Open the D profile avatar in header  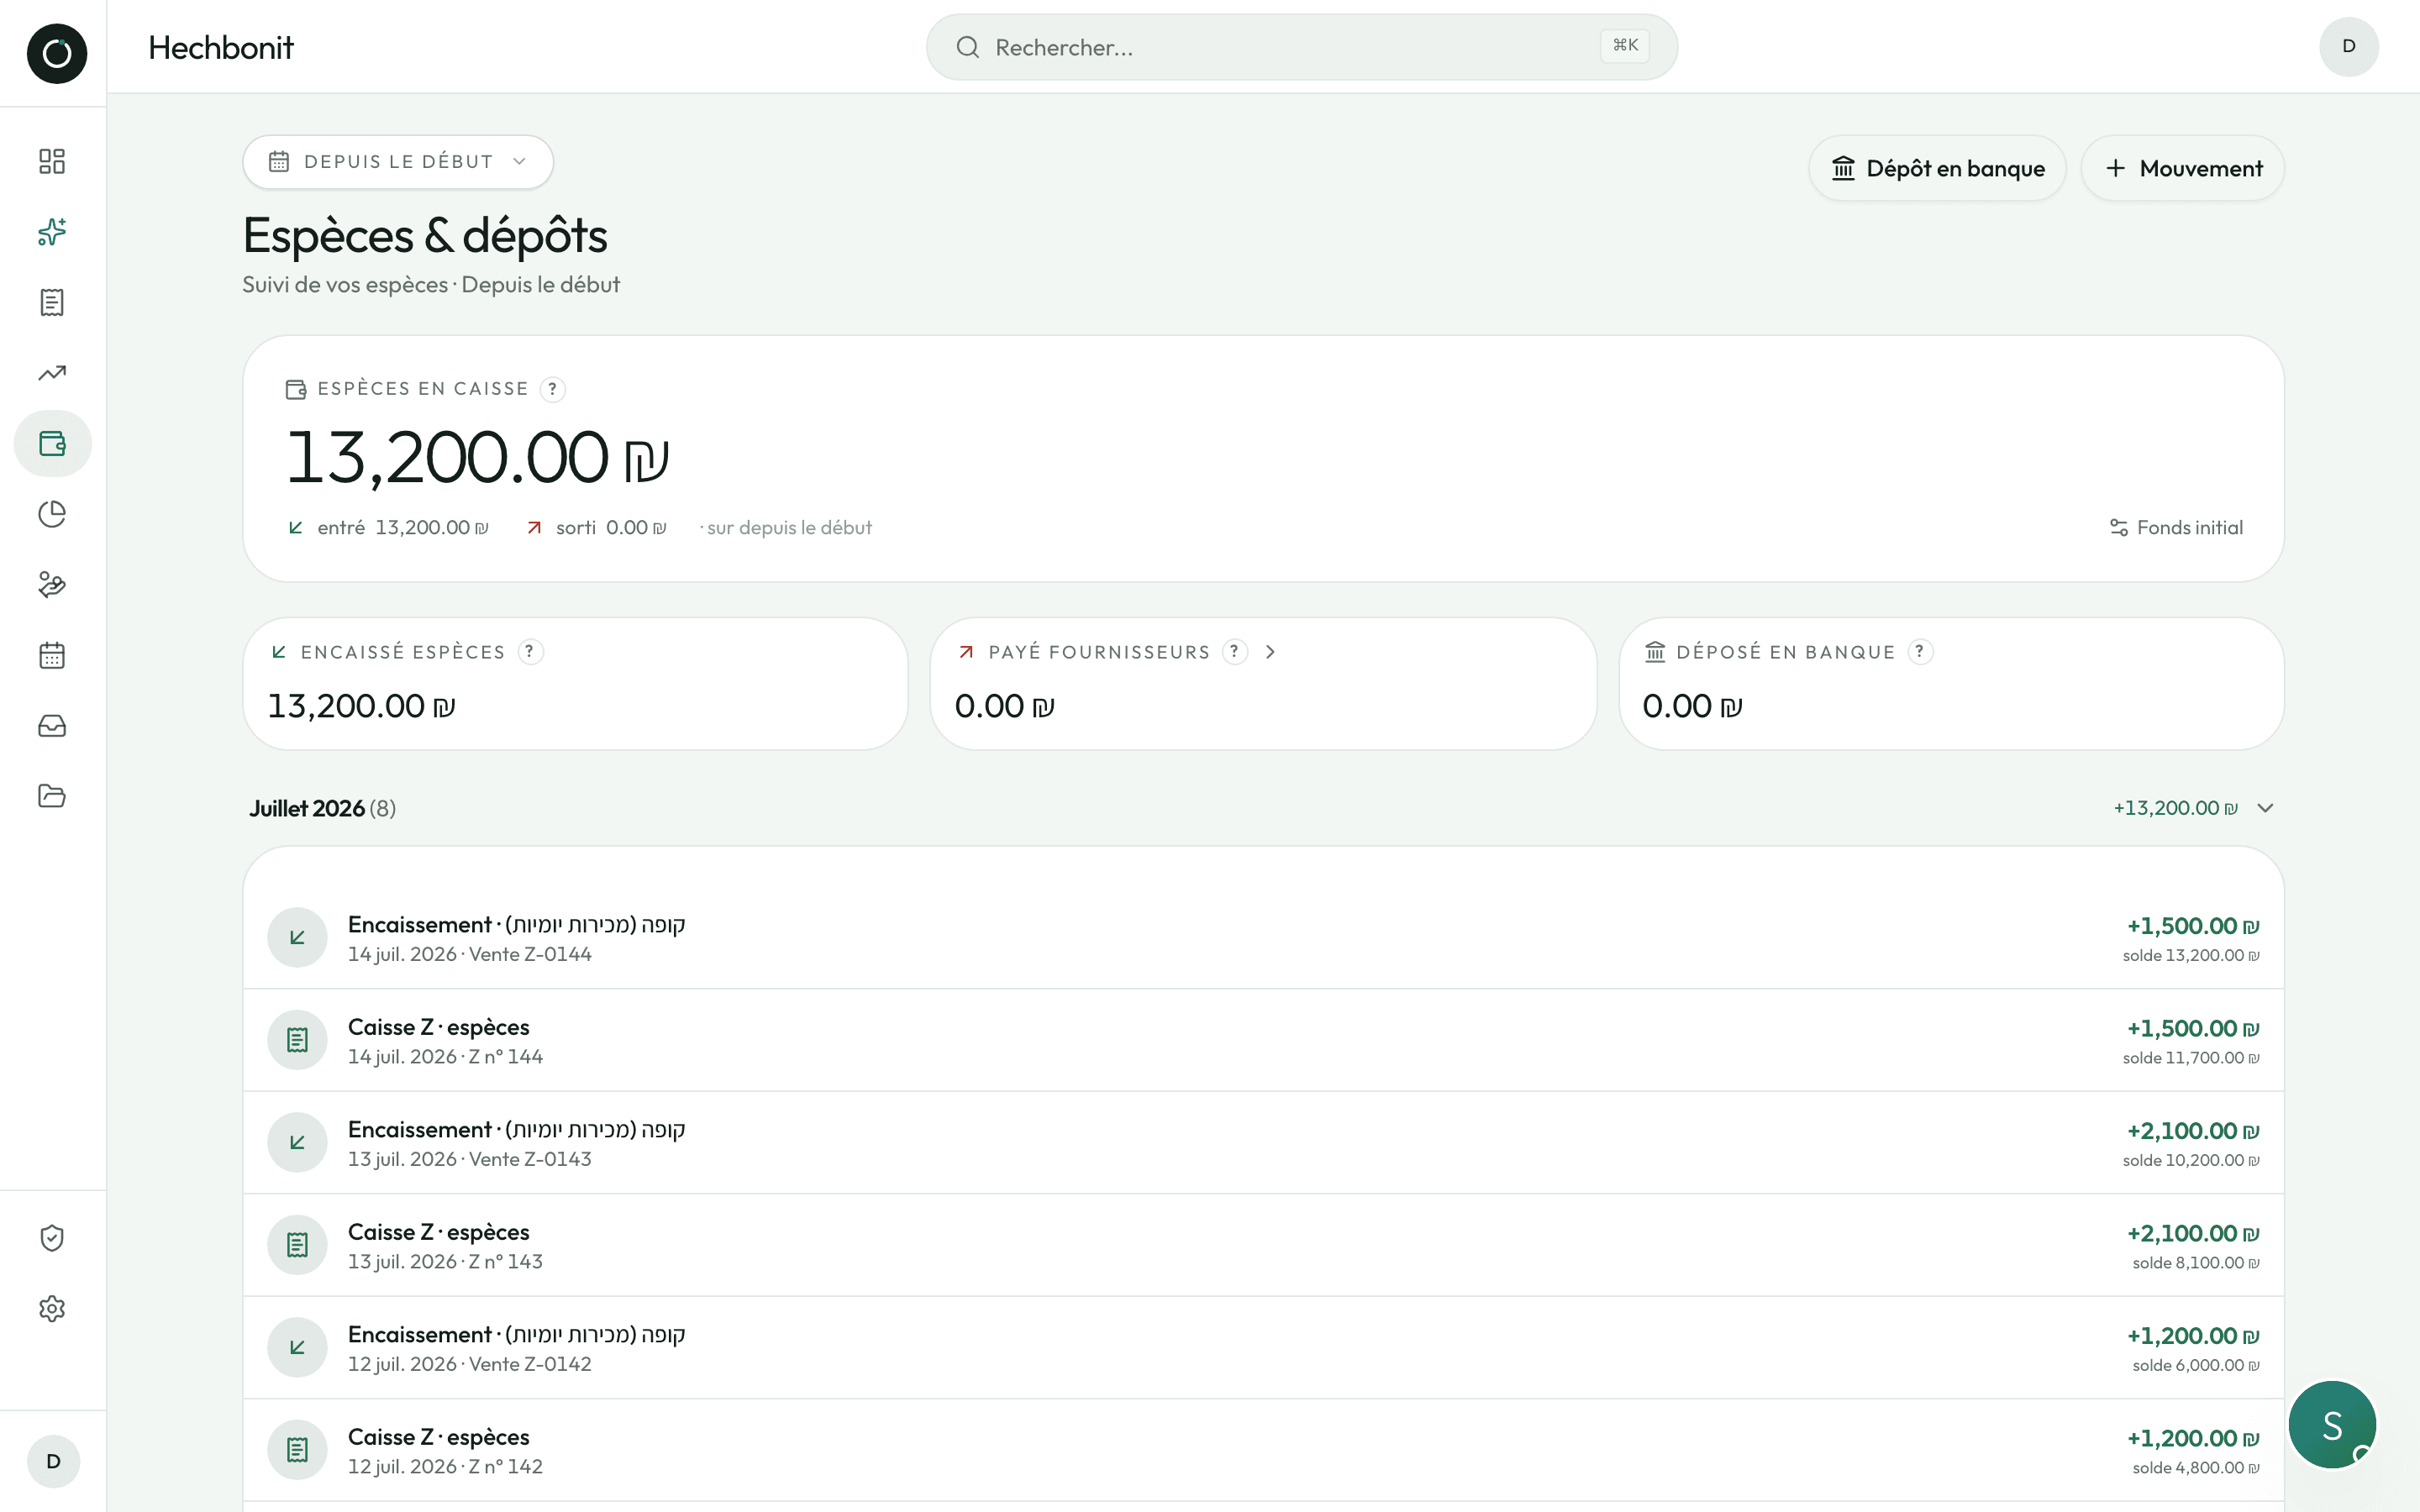click(2348, 46)
